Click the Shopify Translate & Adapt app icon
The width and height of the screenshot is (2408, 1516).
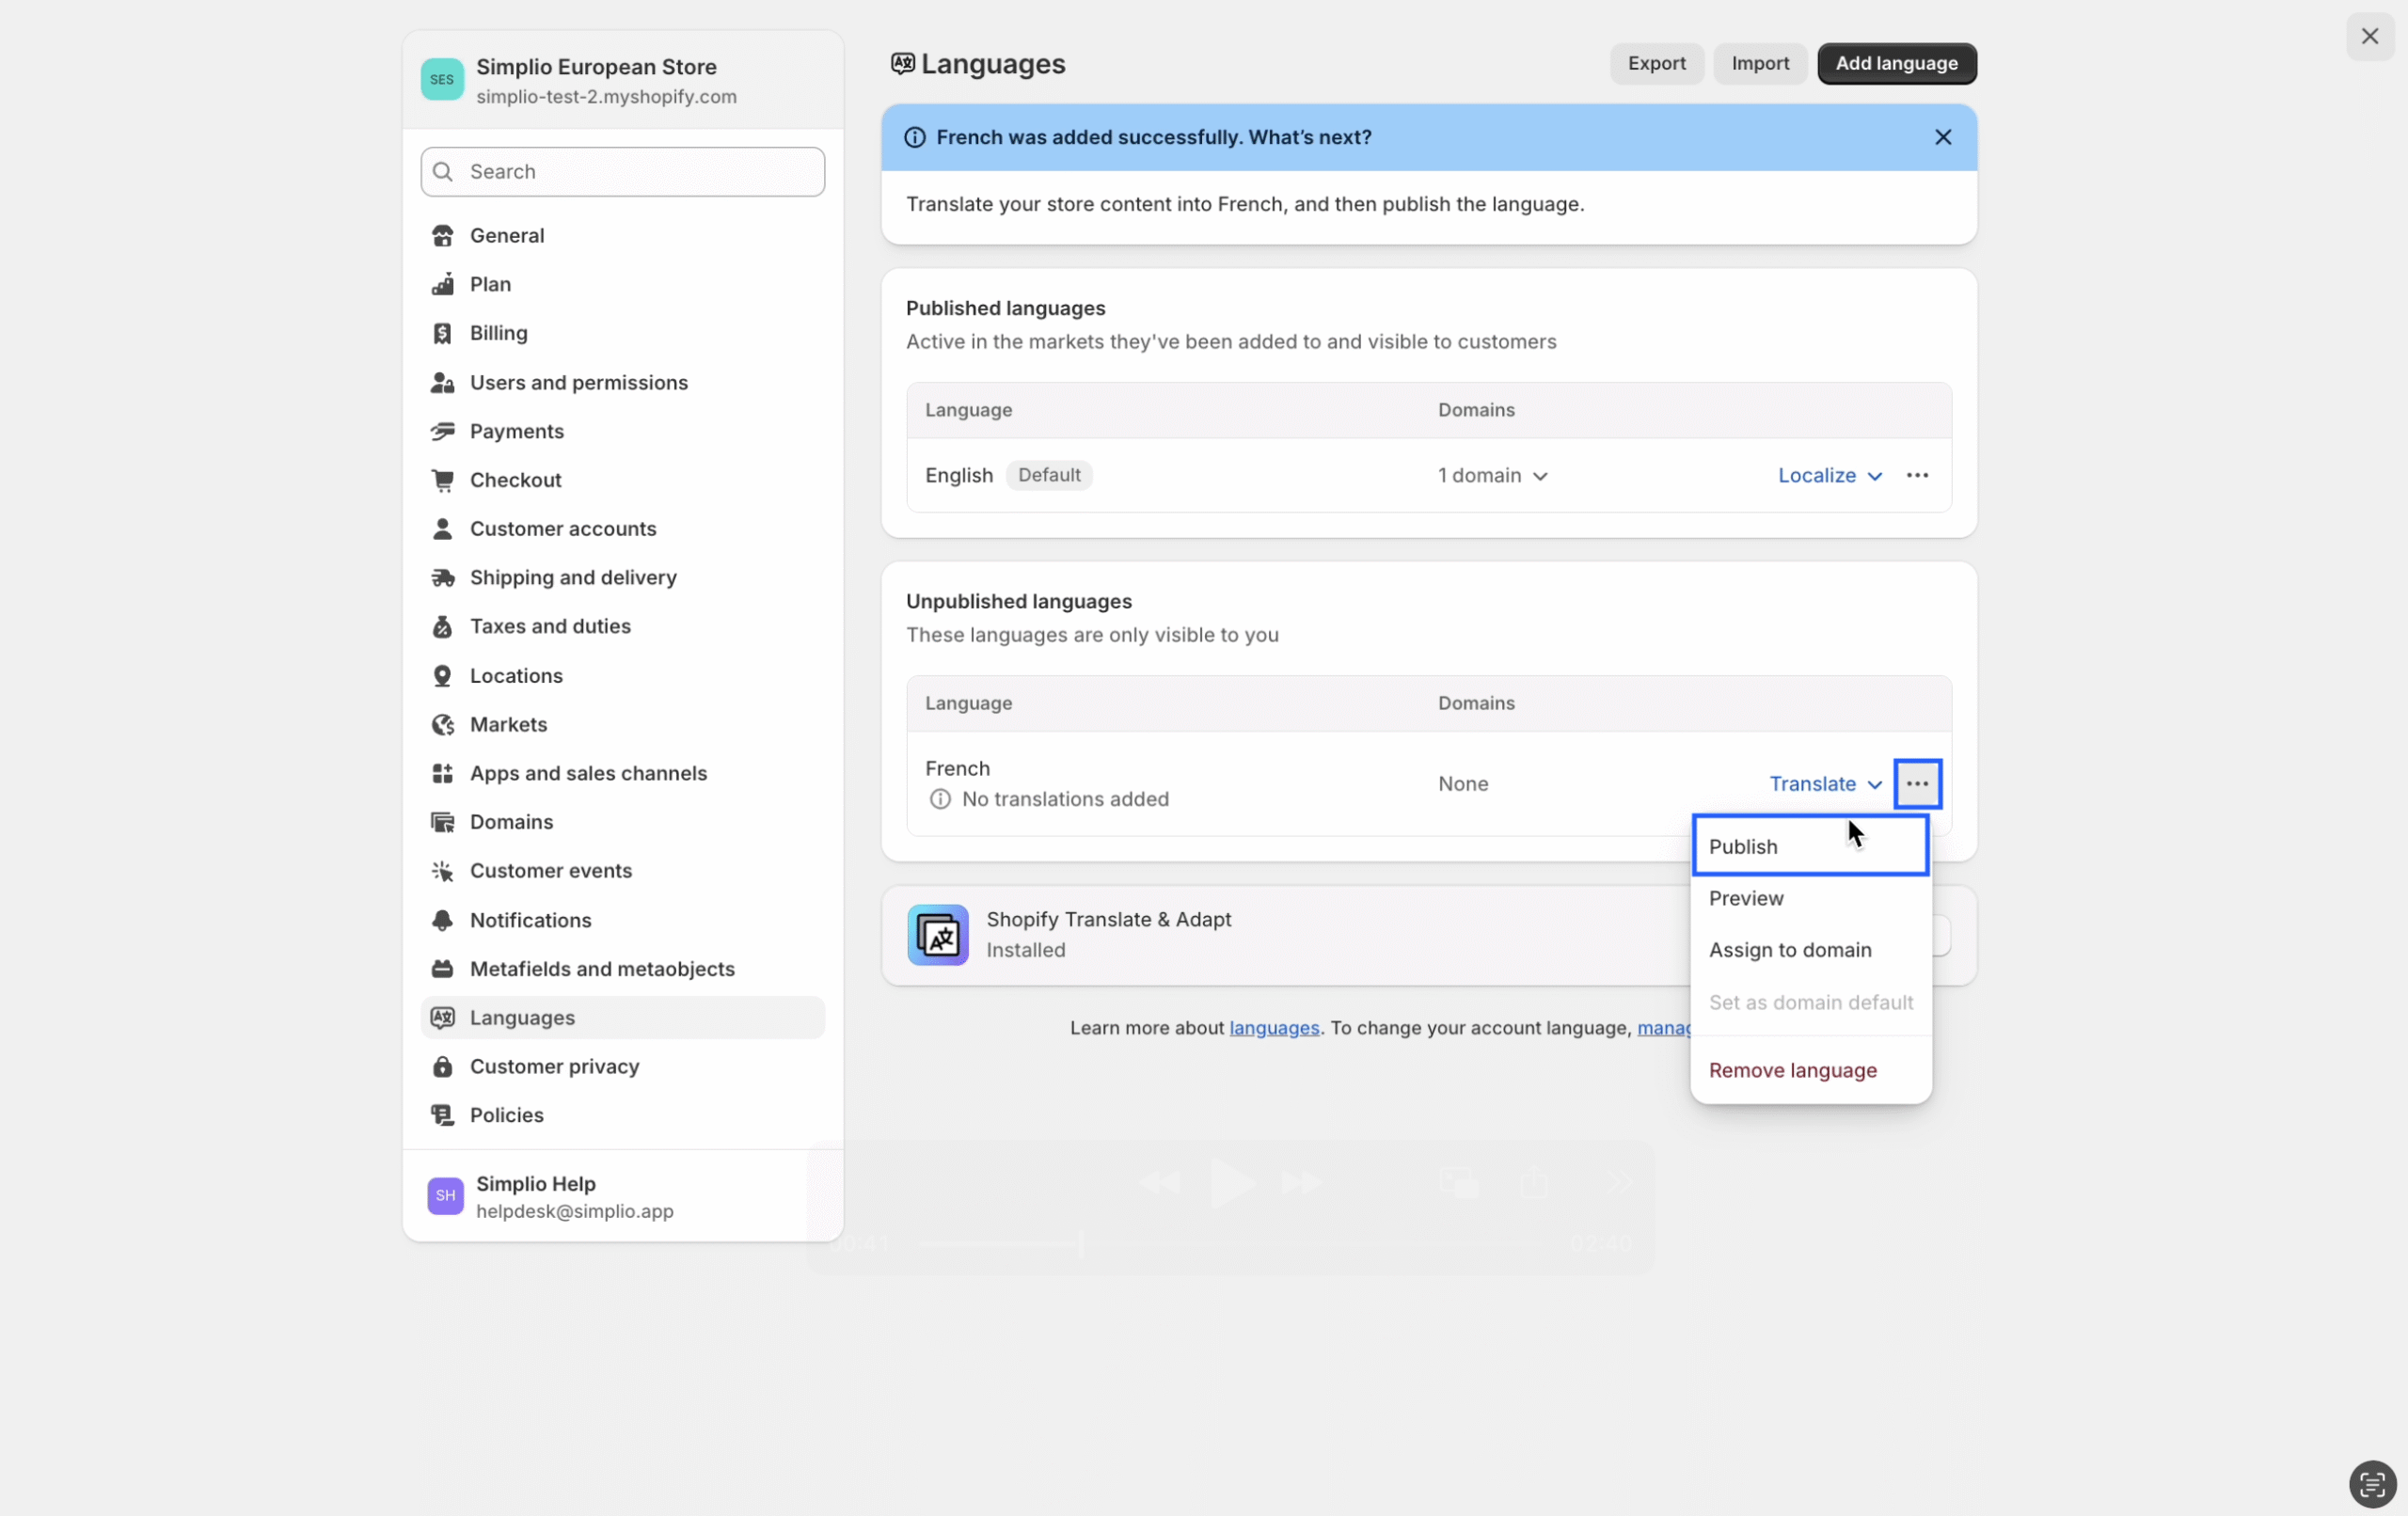[x=937, y=934]
